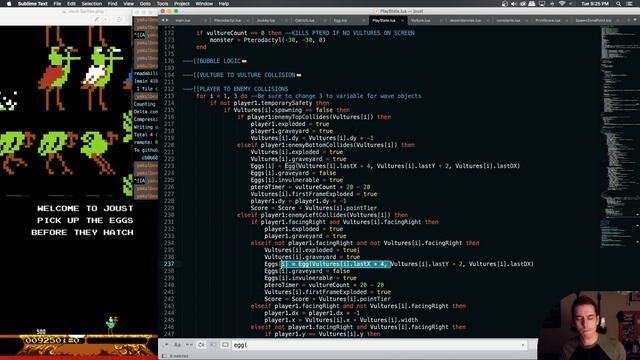Close the PlayState.lua tab
640x360 pixels.
click(x=402, y=20)
